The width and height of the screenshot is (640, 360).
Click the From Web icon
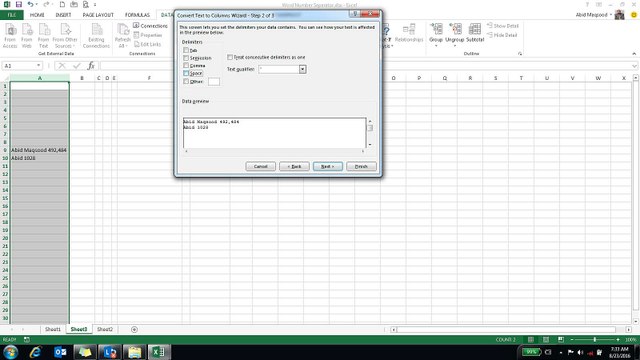27,30
